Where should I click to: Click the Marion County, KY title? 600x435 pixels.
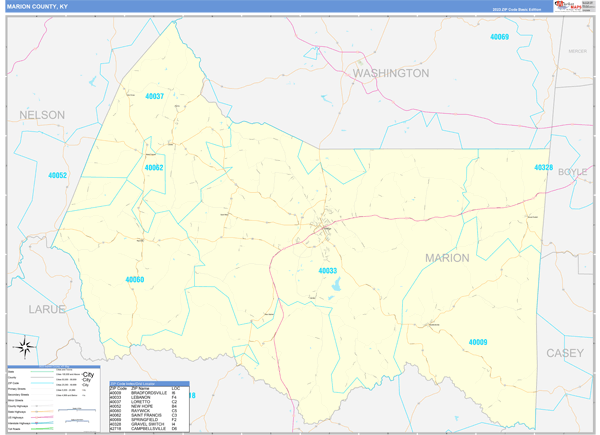(40, 6)
